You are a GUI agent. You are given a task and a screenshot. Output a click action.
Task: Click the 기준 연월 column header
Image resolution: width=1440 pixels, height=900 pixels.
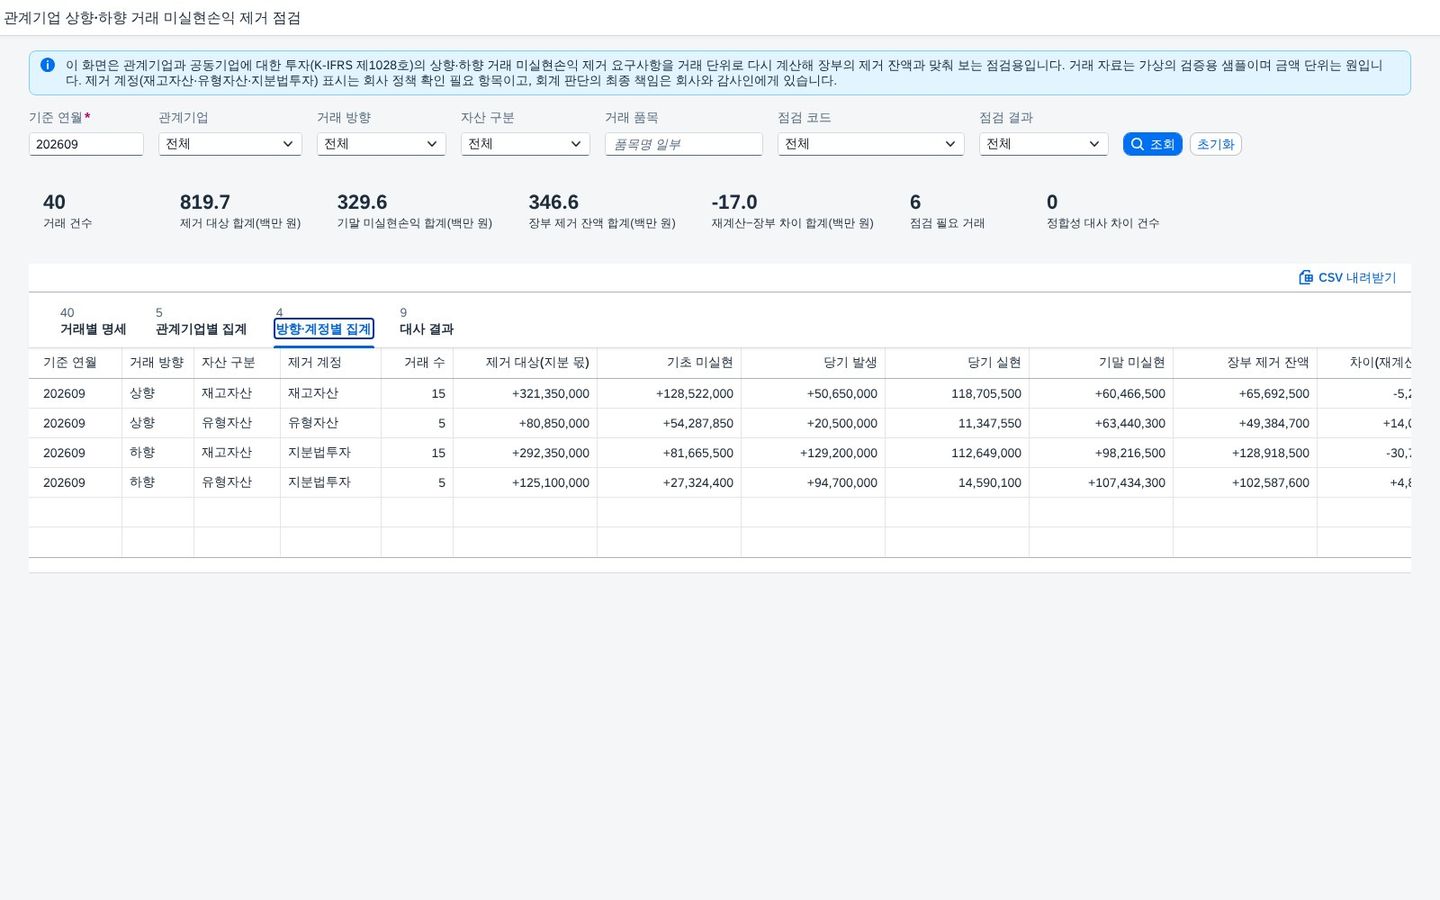point(75,362)
